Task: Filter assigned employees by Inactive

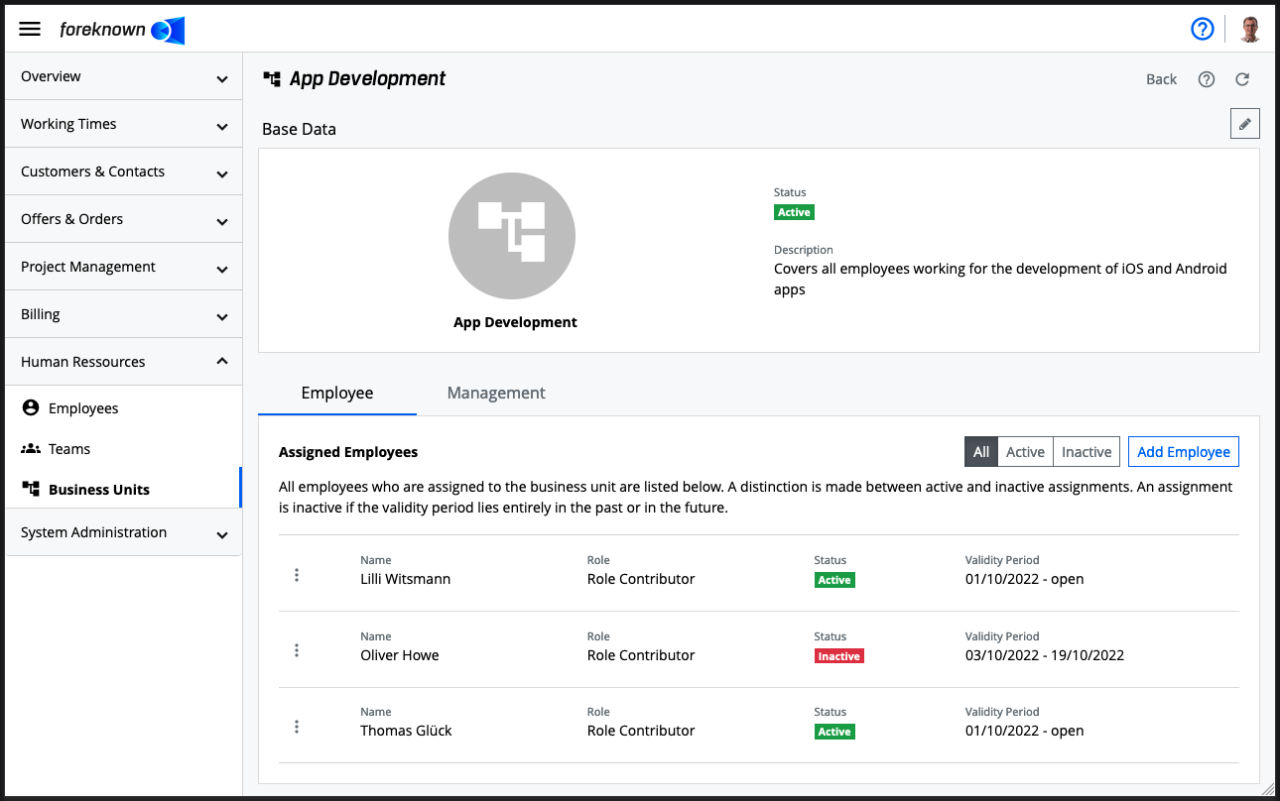Action: [x=1086, y=452]
